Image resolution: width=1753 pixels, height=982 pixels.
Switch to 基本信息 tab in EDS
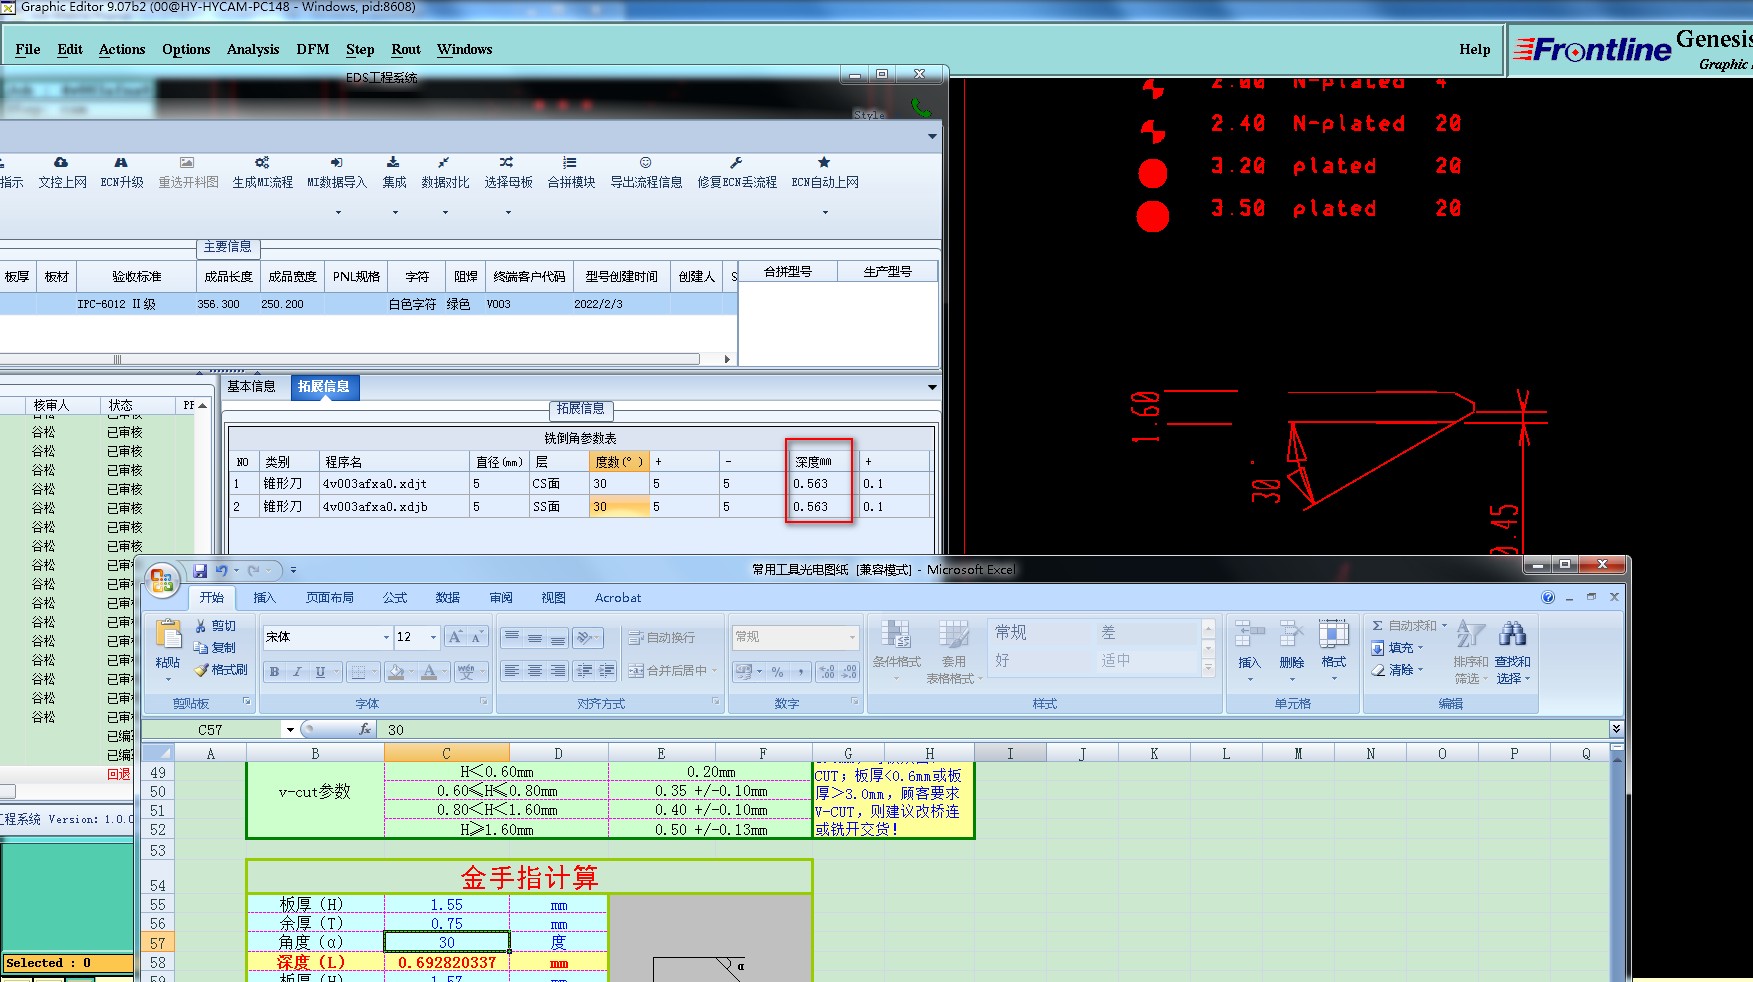pos(251,387)
